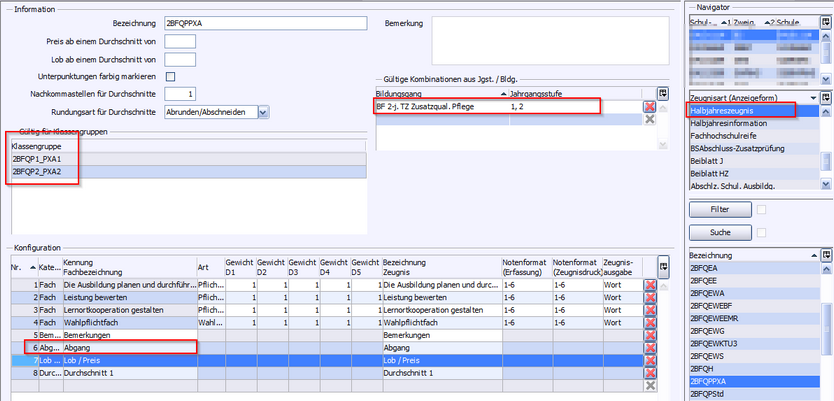Open Rundungsart für Durchschnitte dropdown
834x401 pixels.
coord(263,112)
